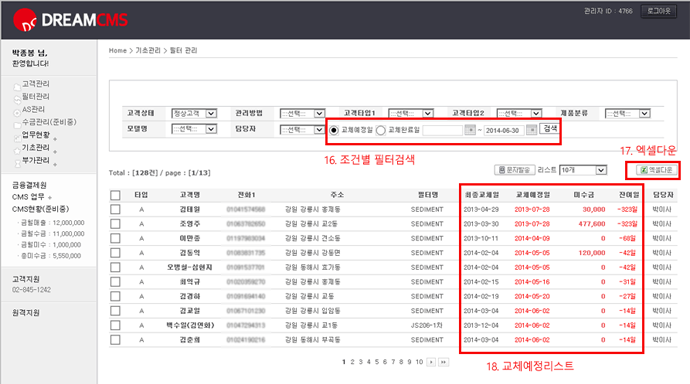Open the 모델명 dropdown

click(194, 129)
